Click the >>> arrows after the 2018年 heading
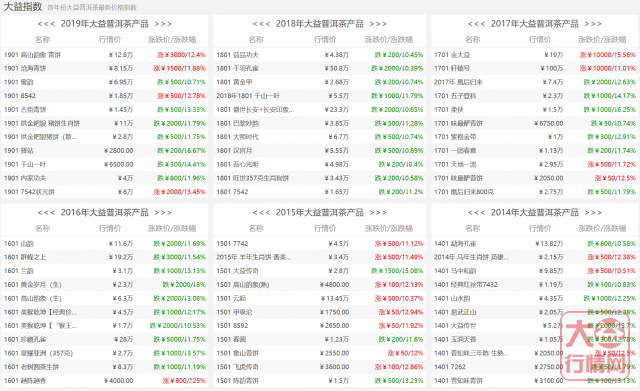 click(x=378, y=24)
